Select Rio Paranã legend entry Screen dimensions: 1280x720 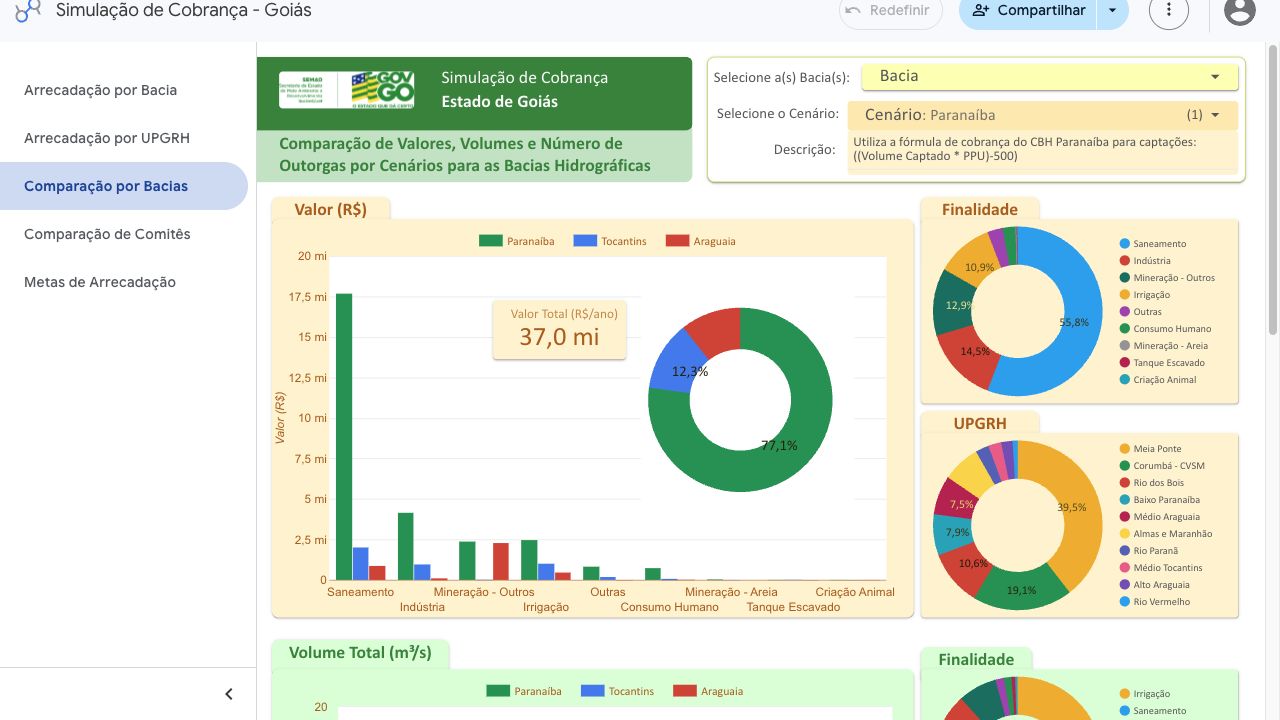pos(1149,551)
